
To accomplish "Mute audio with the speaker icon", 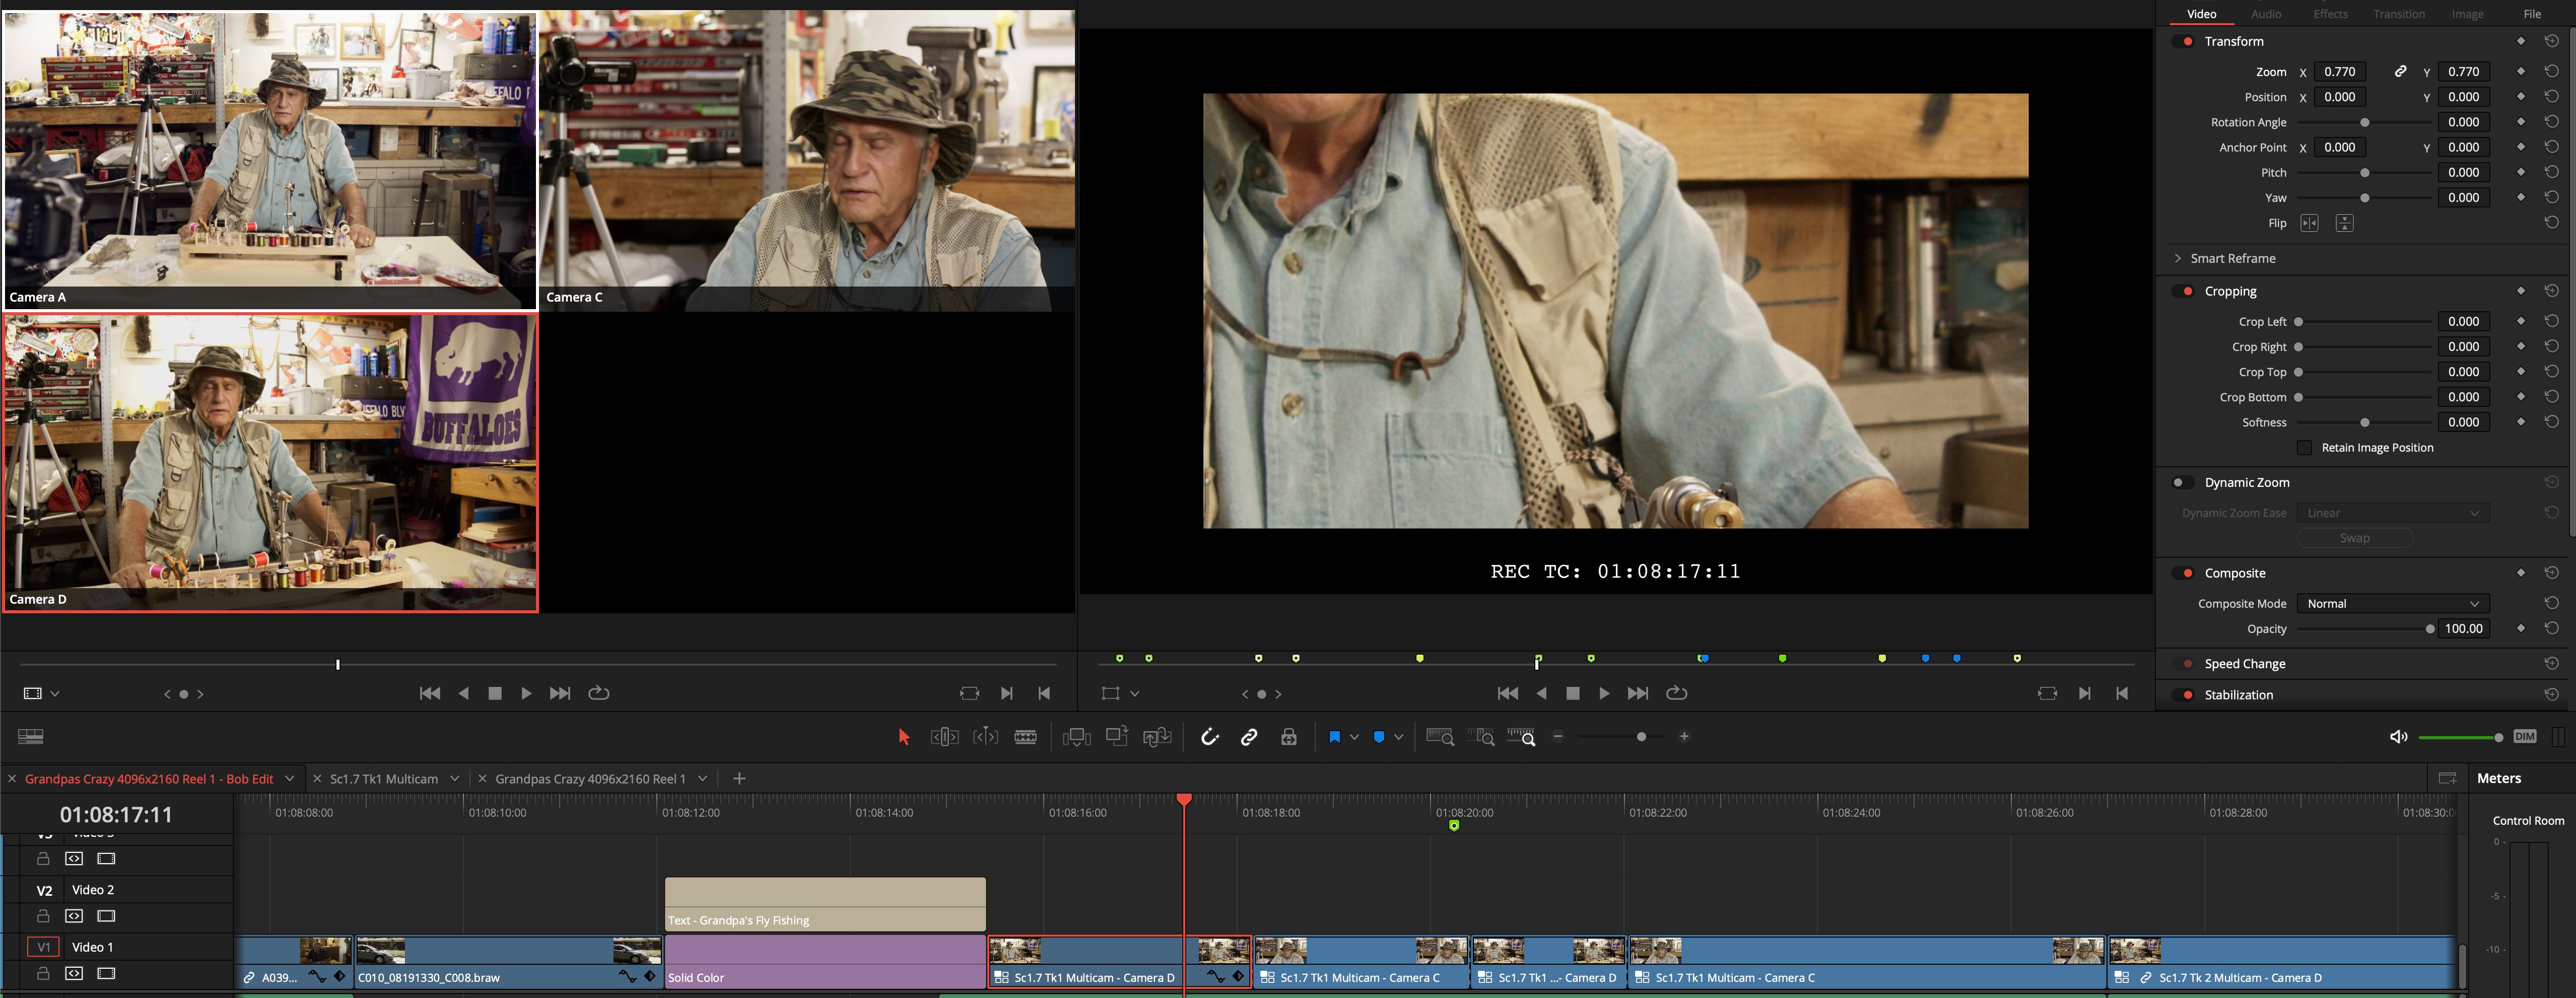I will pyautogui.click(x=2397, y=737).
